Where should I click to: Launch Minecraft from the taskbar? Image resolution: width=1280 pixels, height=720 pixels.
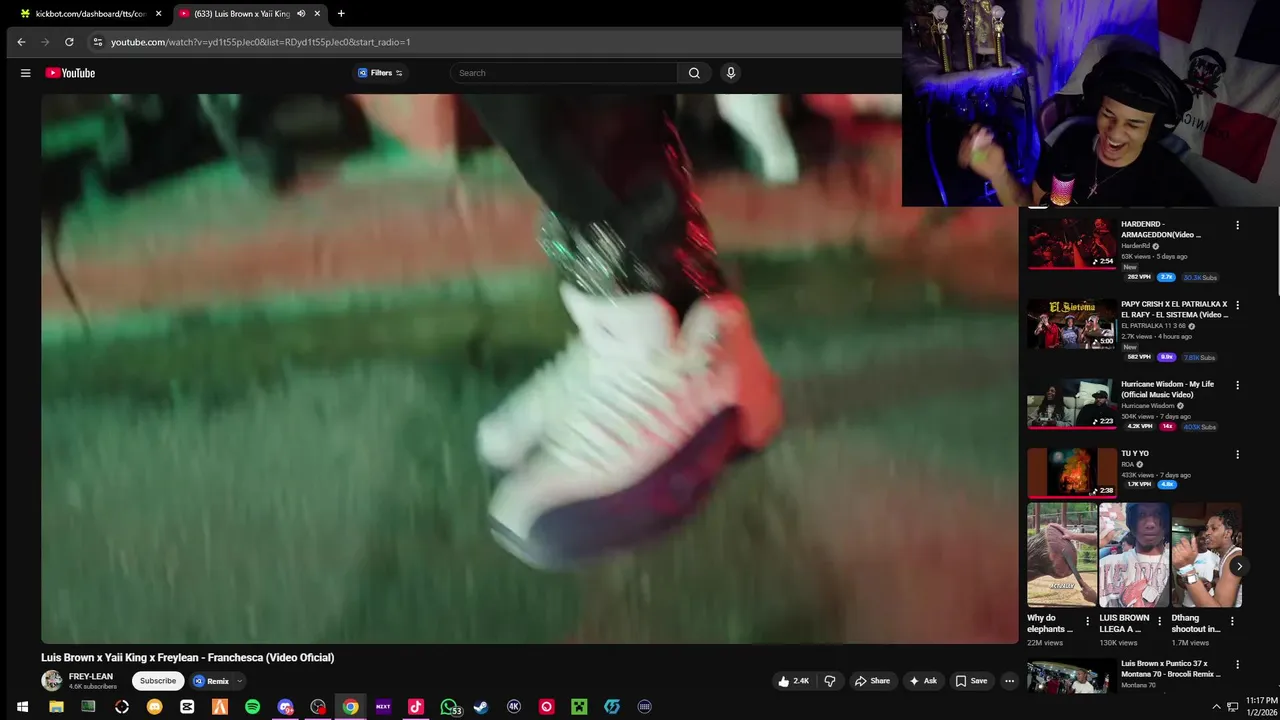[579, 707]
